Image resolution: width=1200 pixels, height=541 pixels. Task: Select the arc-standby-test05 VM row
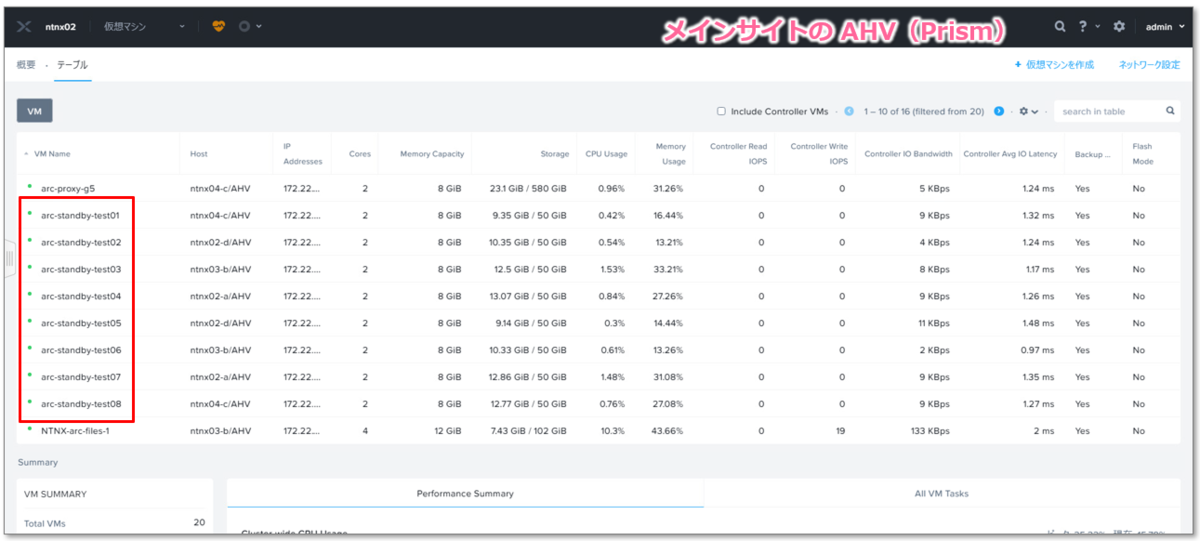coord(598,323)
